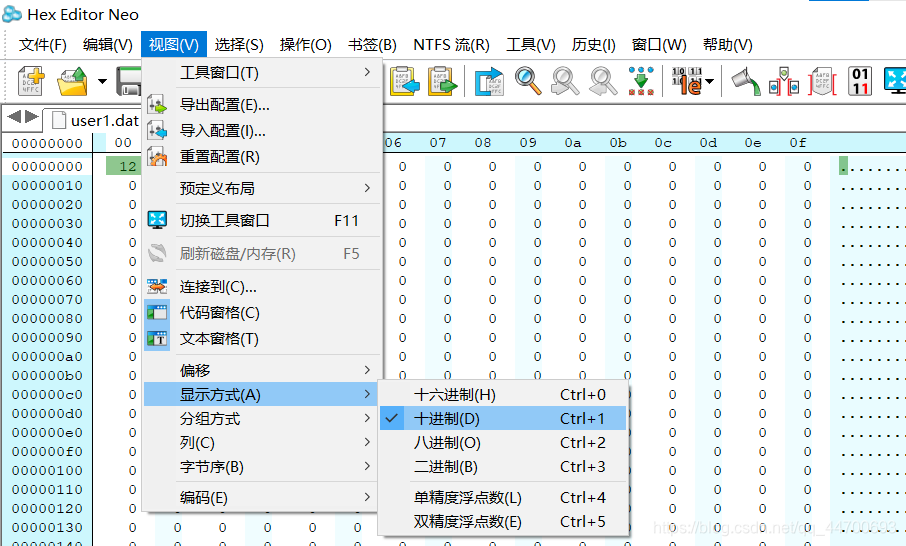
Task: Select Octal 八进制(O) display mode
Action: (503, 443)
